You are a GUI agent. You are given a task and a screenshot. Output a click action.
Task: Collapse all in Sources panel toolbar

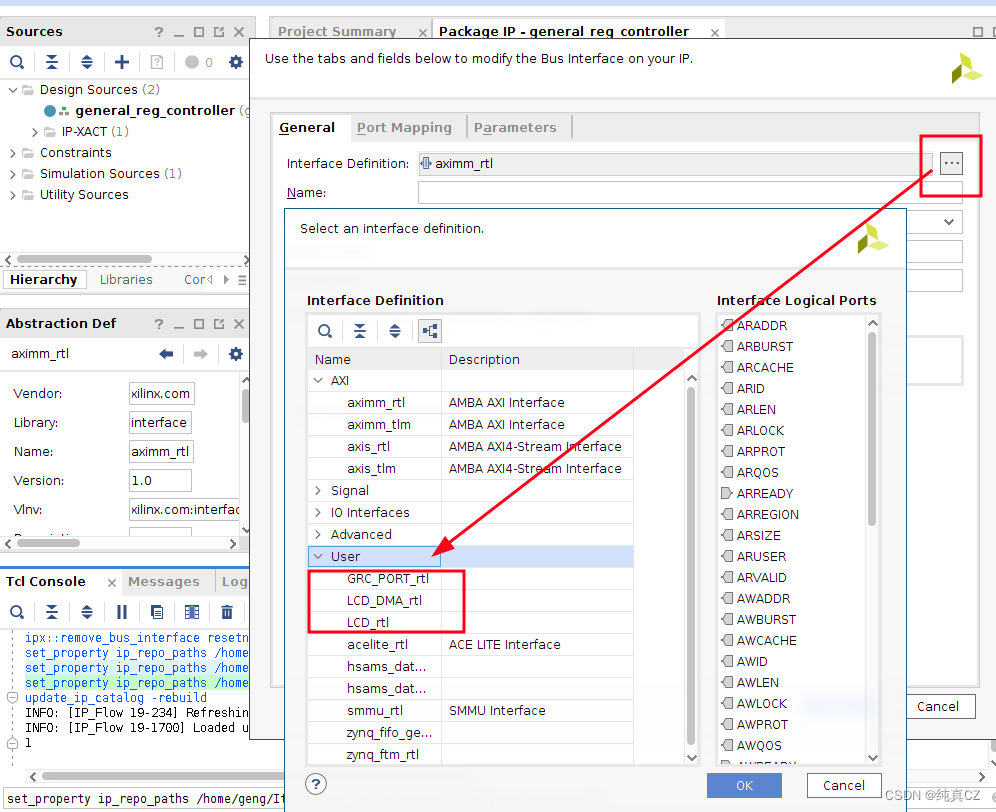(x=52, y=62)
